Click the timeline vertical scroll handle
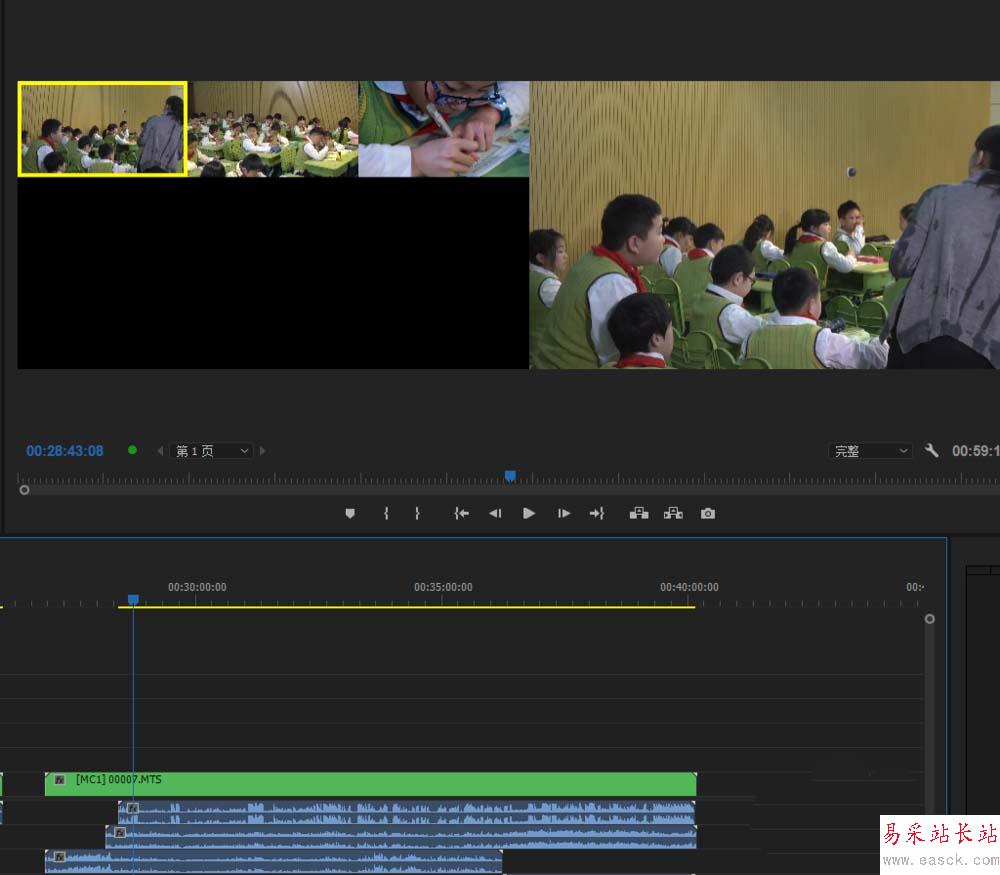Screen dimensions: 1000x875 930,619
